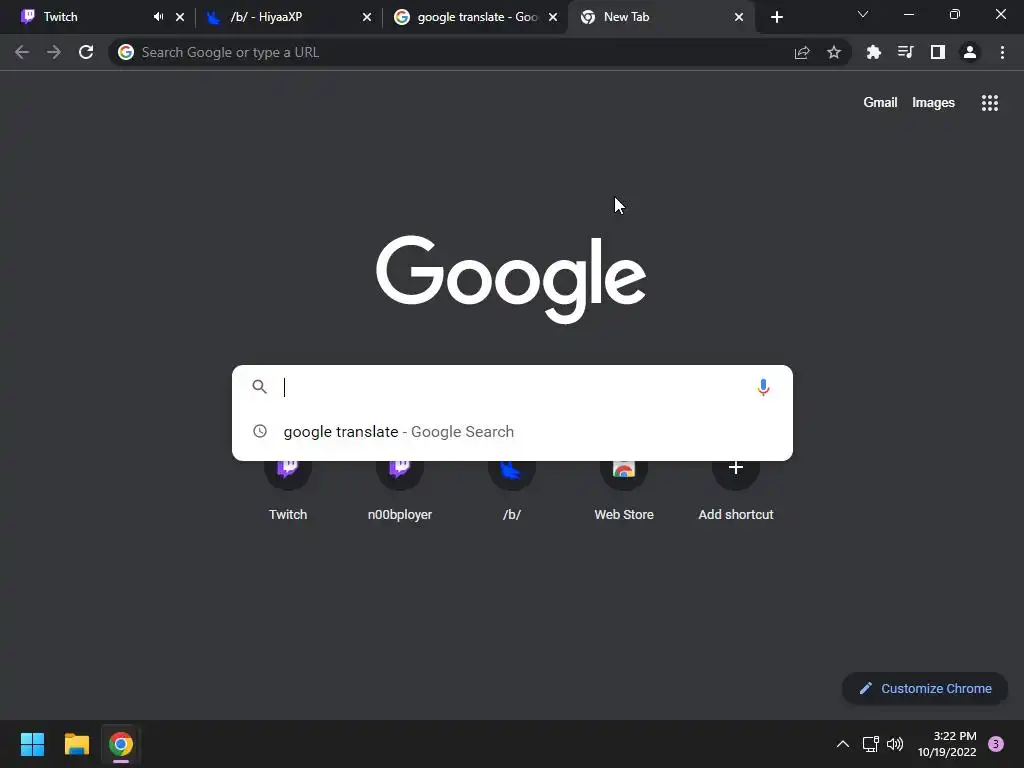Share this page icon in address bar

pyautogui.click(x=802, y=52)
